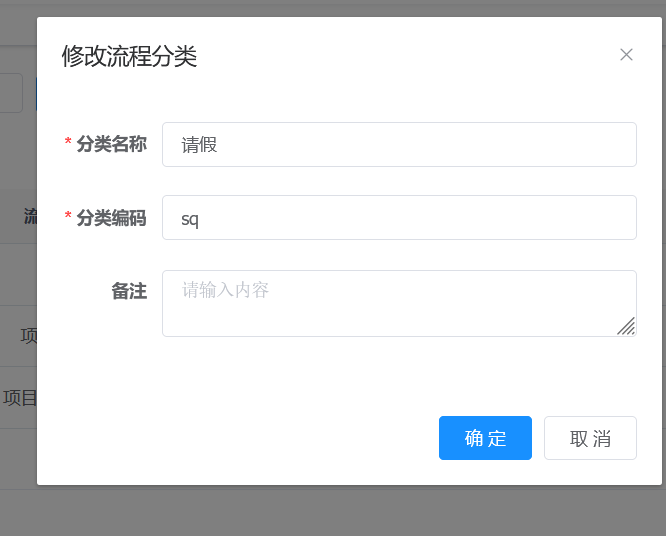Grab the 备注 textarea resize handle
The width and height of the screenshot is (666, 536).
pyautogui.click(x=626, y=326)
